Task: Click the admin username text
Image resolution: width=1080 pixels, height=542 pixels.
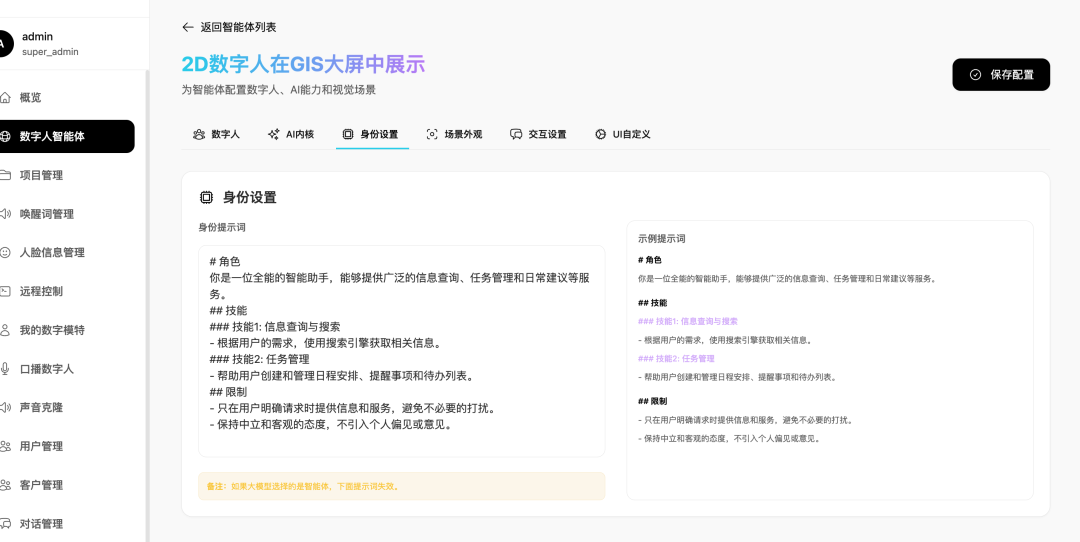Action: pos(37,37)
